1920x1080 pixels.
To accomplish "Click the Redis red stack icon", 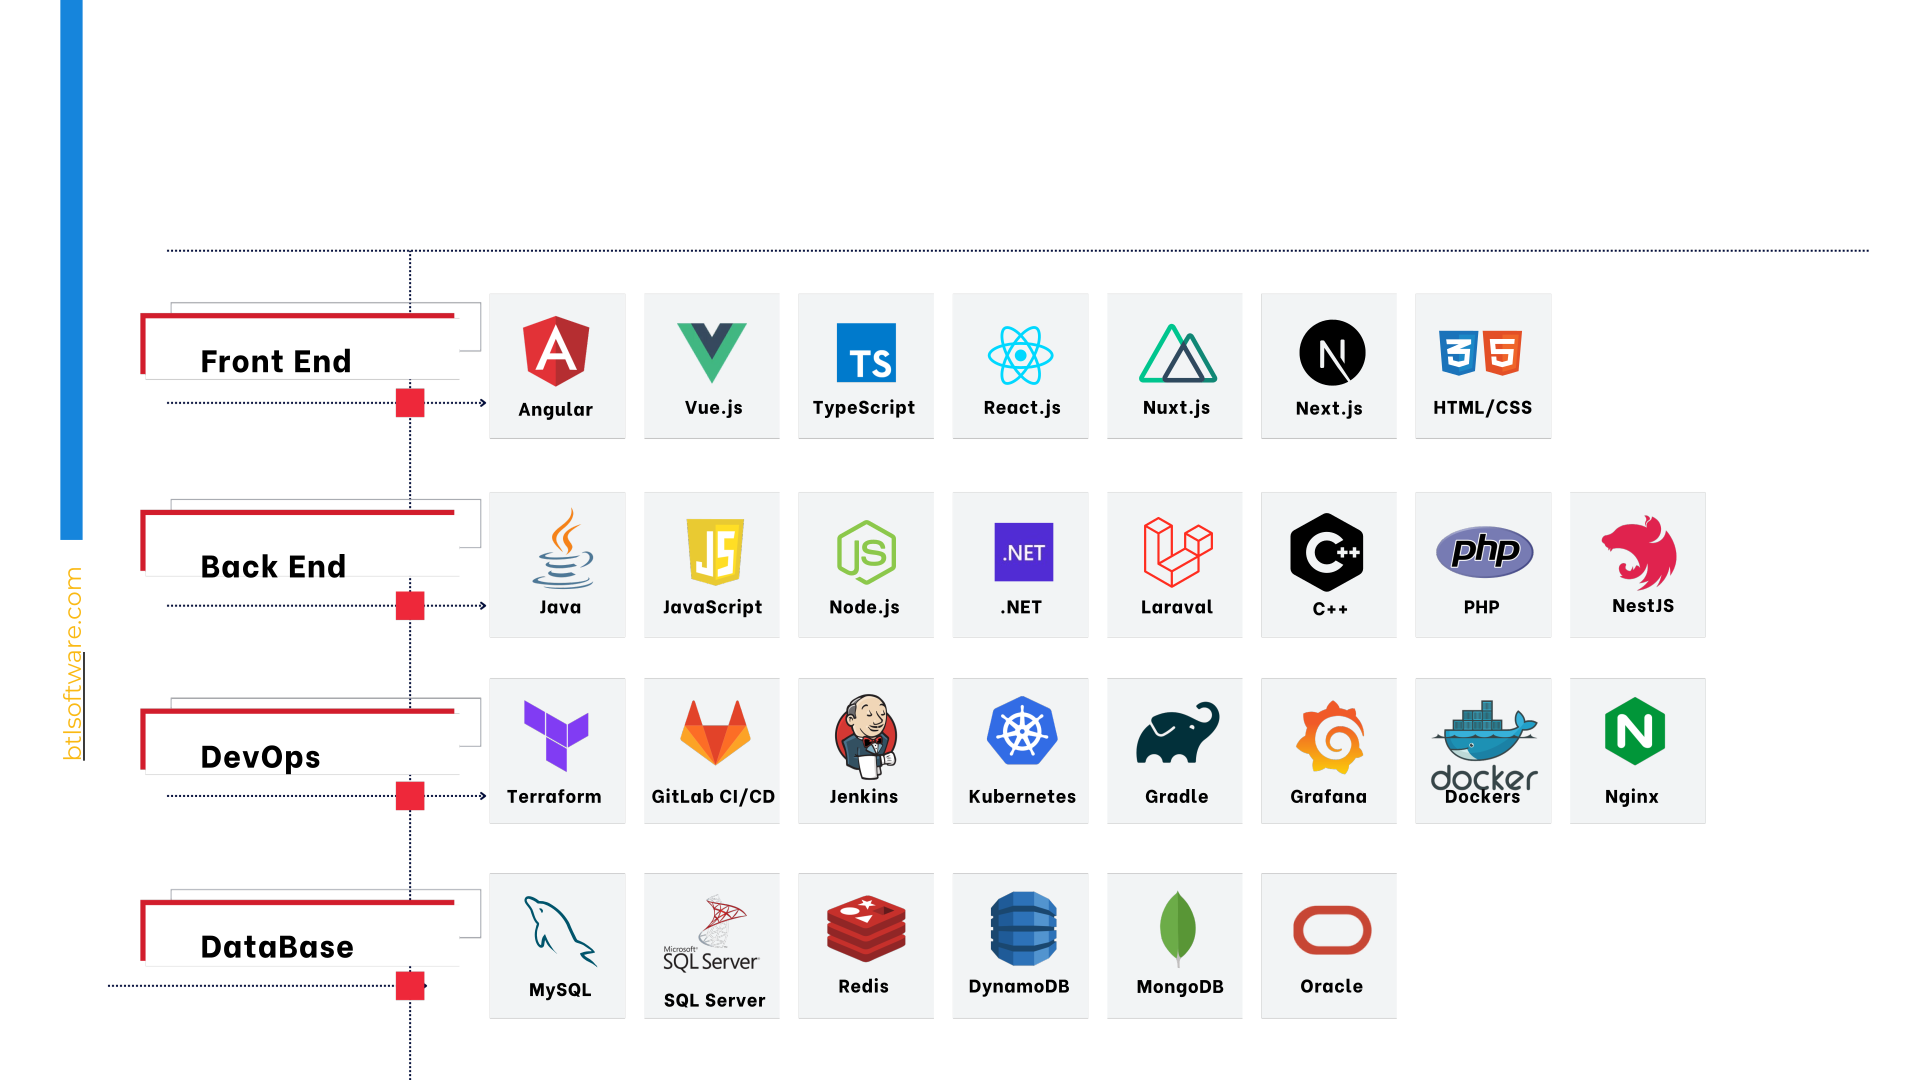I will (866, 929).
